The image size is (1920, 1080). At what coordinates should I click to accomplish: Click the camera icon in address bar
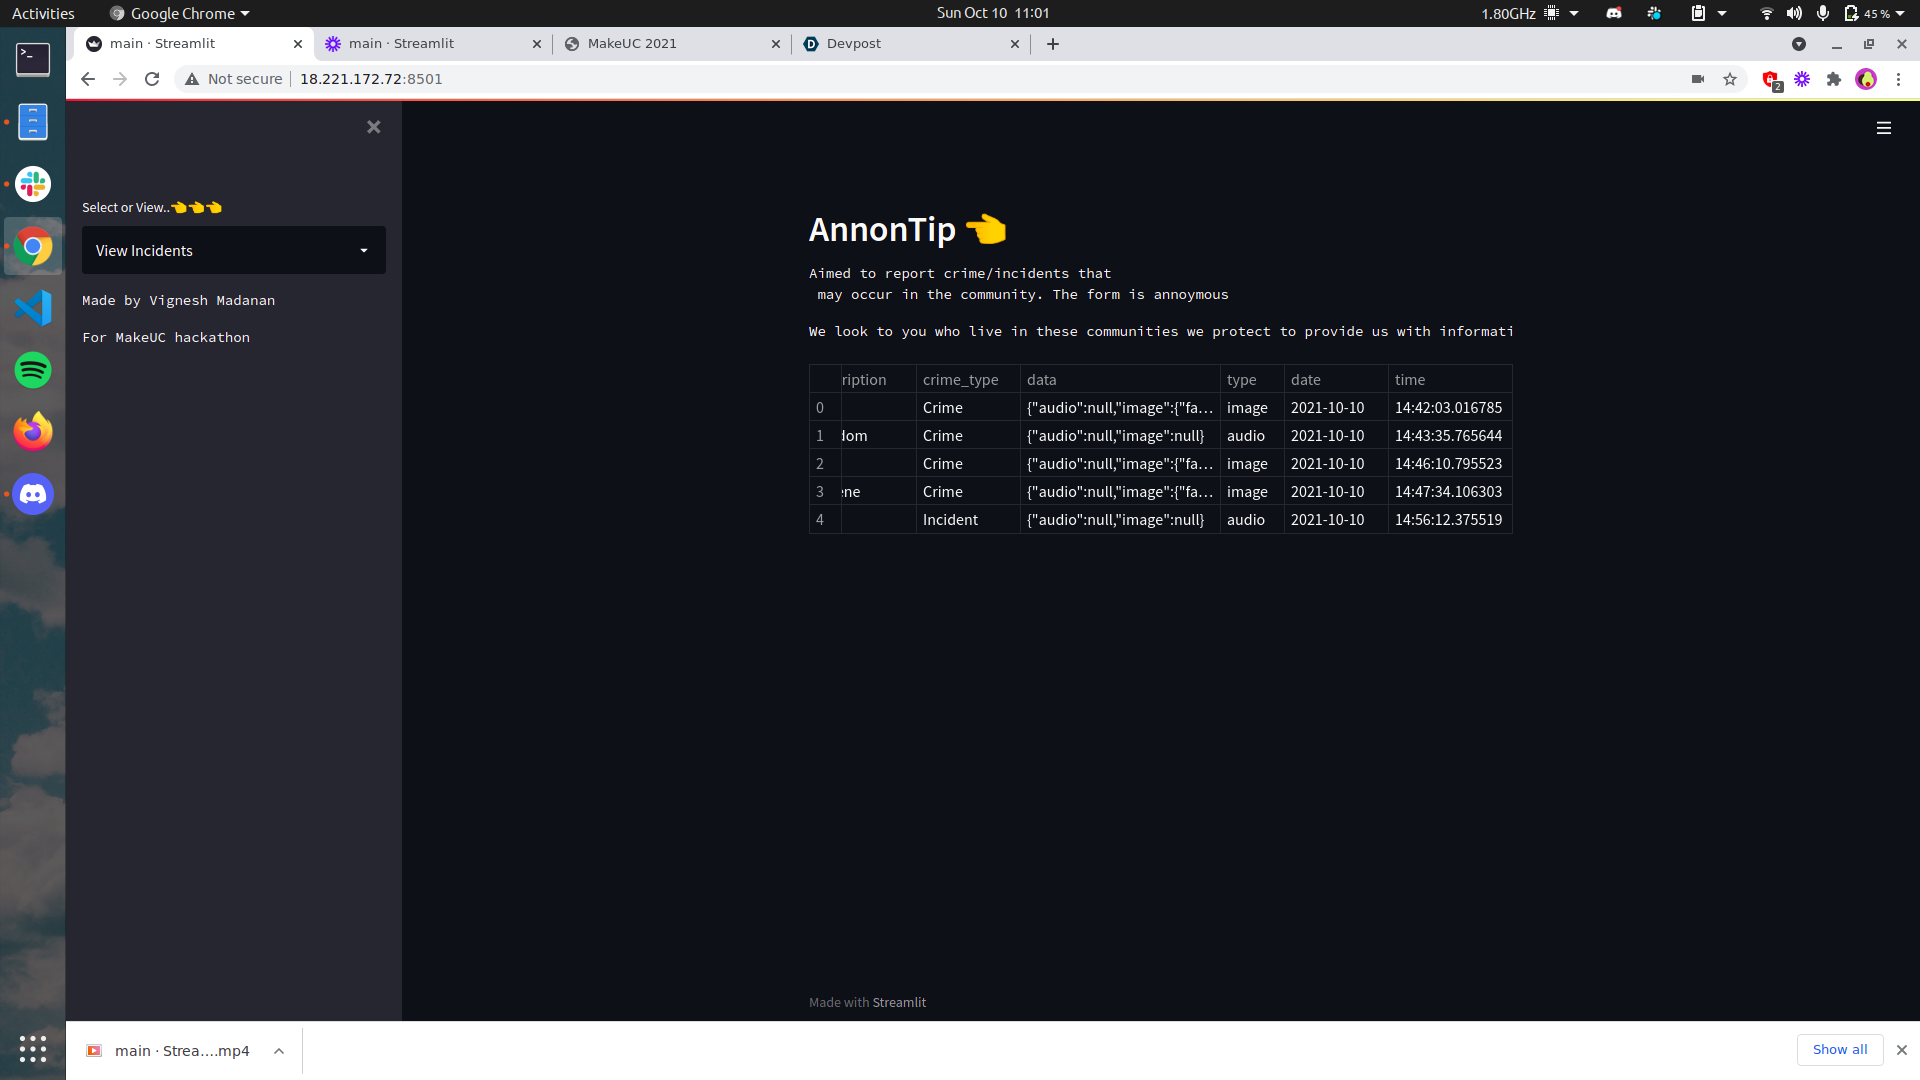tap(1697, 79)
